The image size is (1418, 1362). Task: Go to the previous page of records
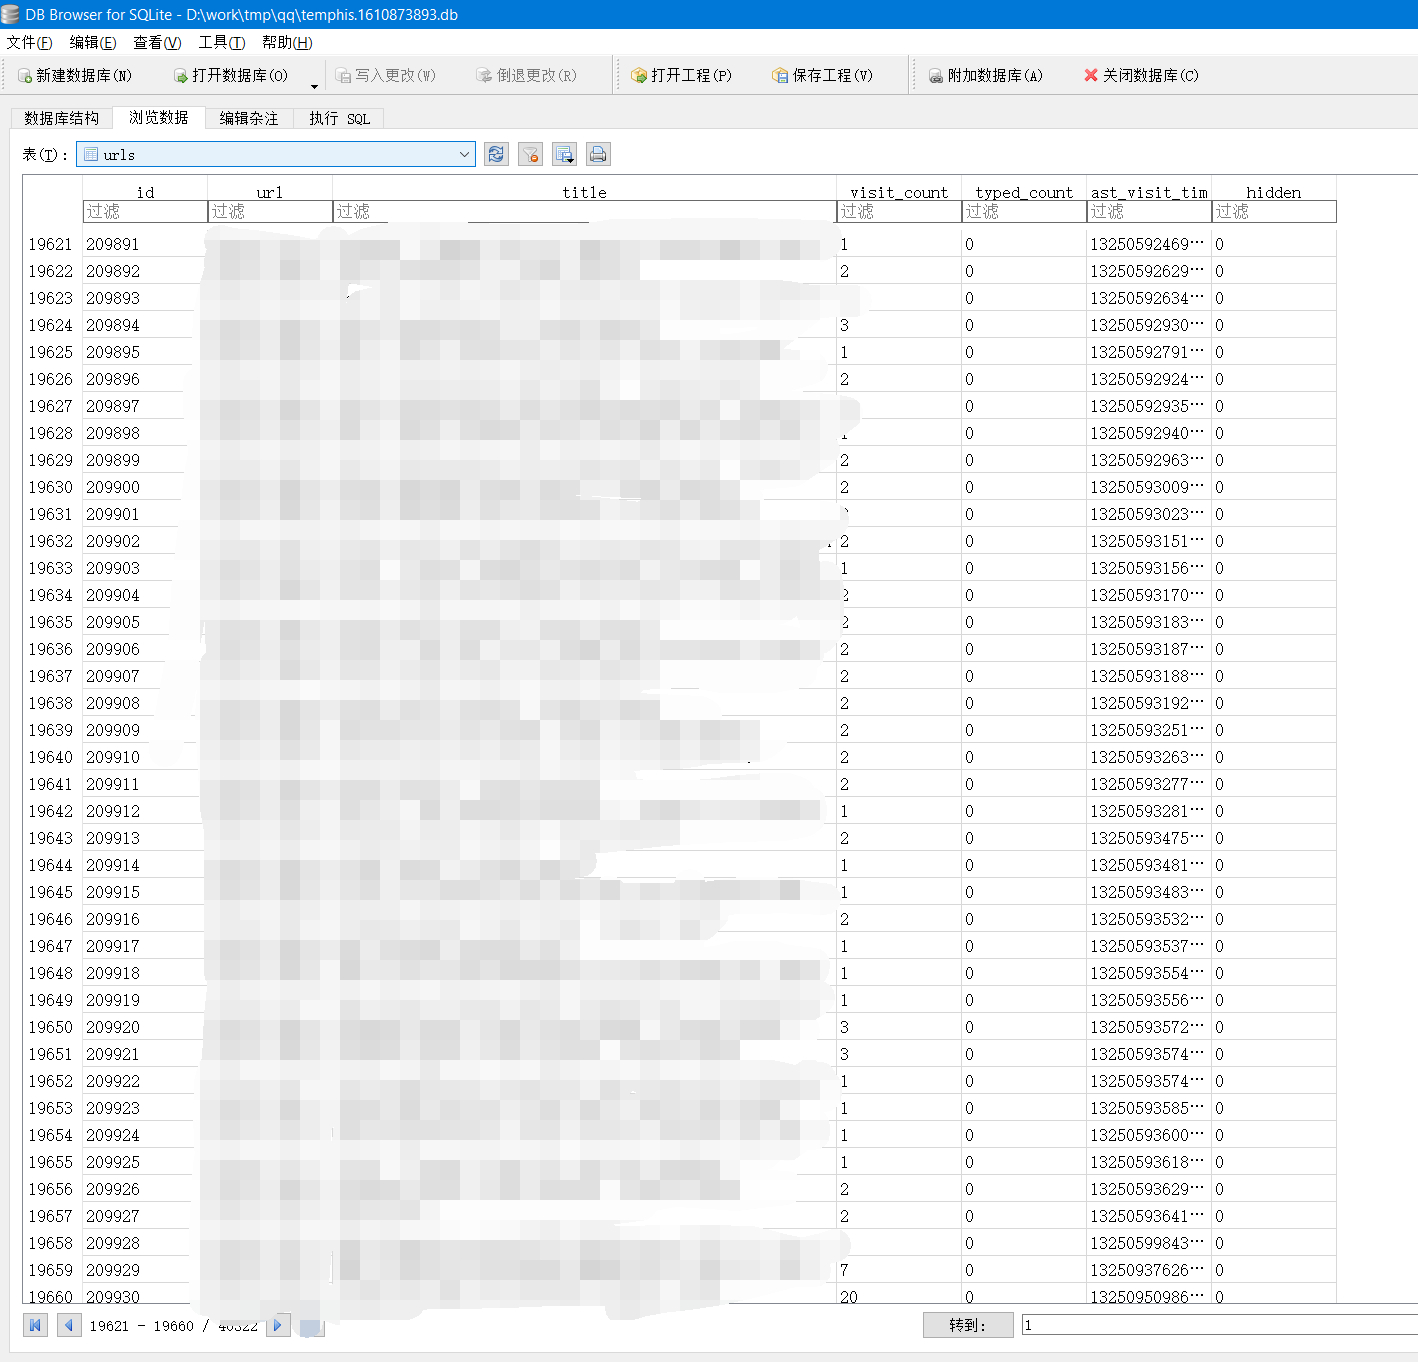tap(69, 1325)
